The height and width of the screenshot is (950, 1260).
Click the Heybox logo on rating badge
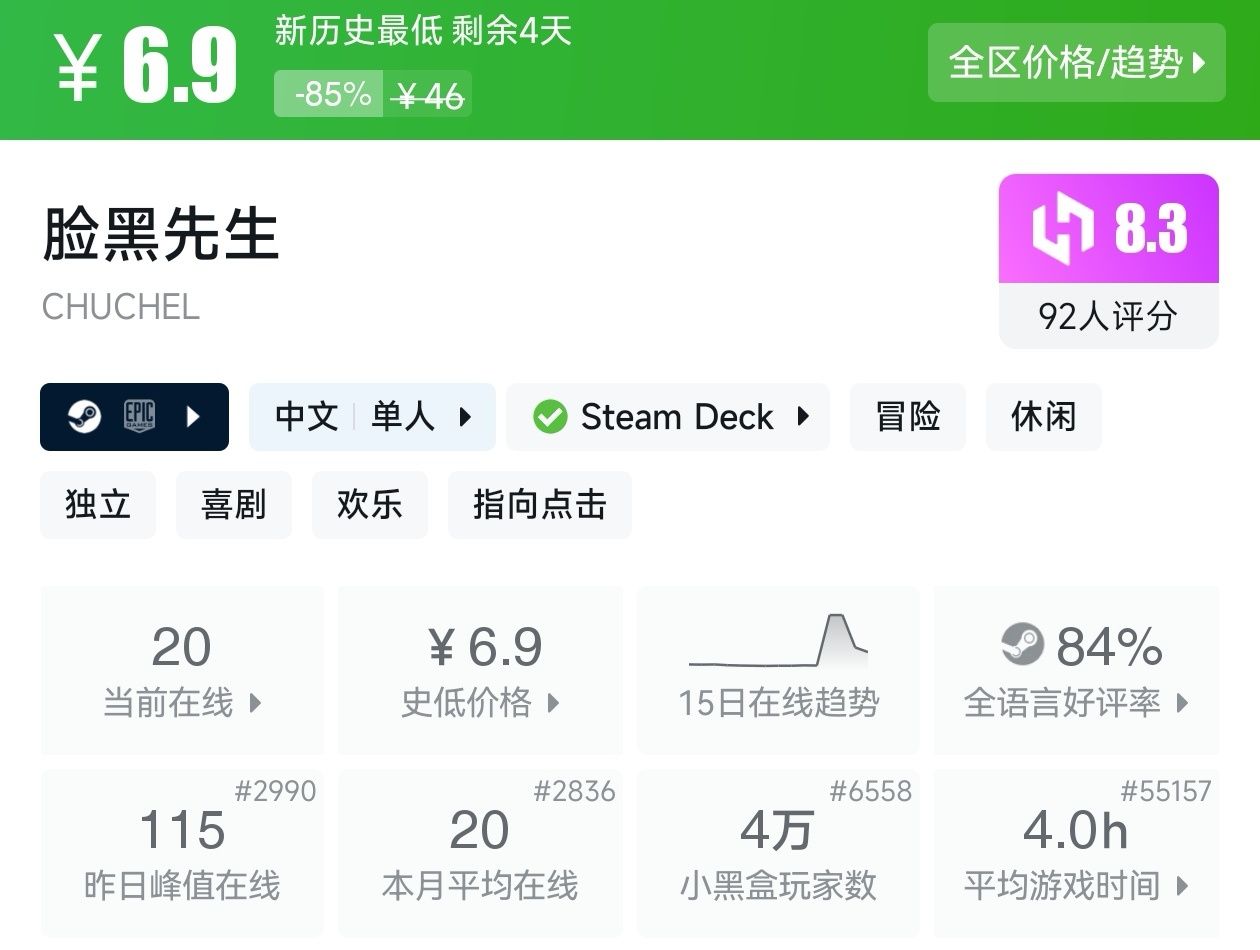click(1063, 230)
